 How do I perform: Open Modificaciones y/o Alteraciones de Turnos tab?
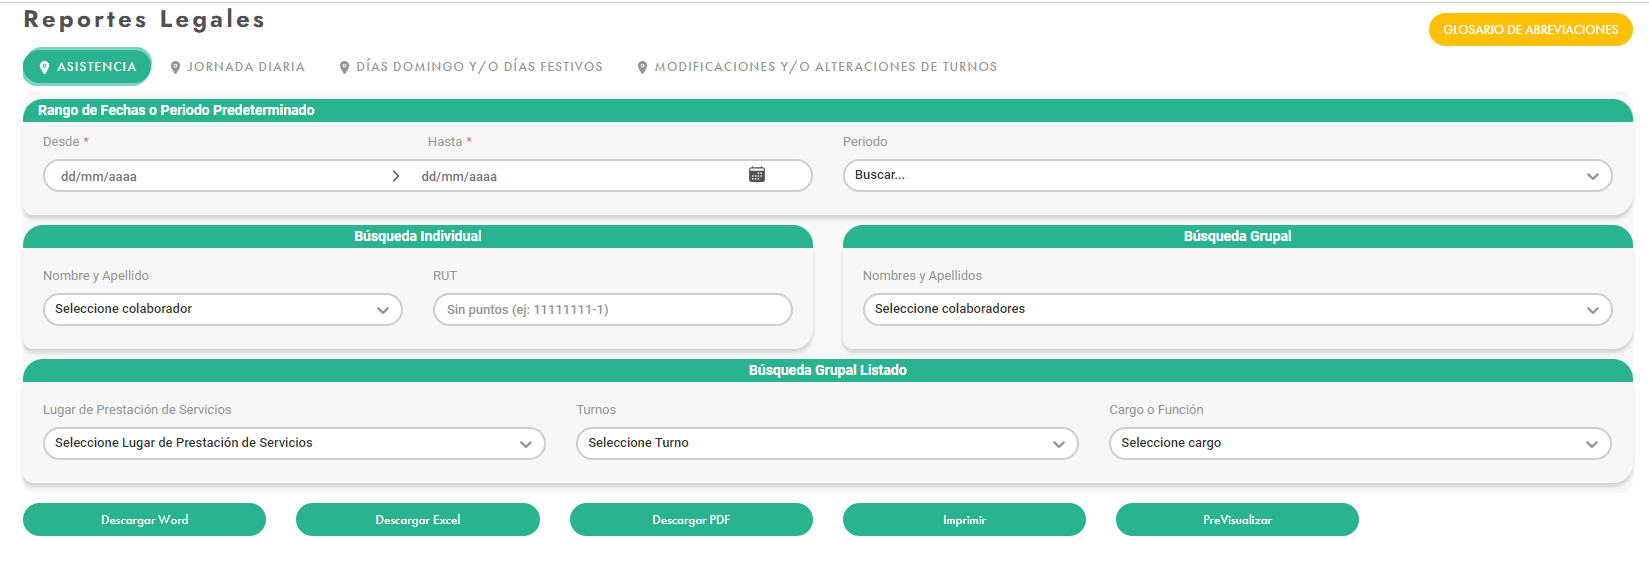[825, 67]
